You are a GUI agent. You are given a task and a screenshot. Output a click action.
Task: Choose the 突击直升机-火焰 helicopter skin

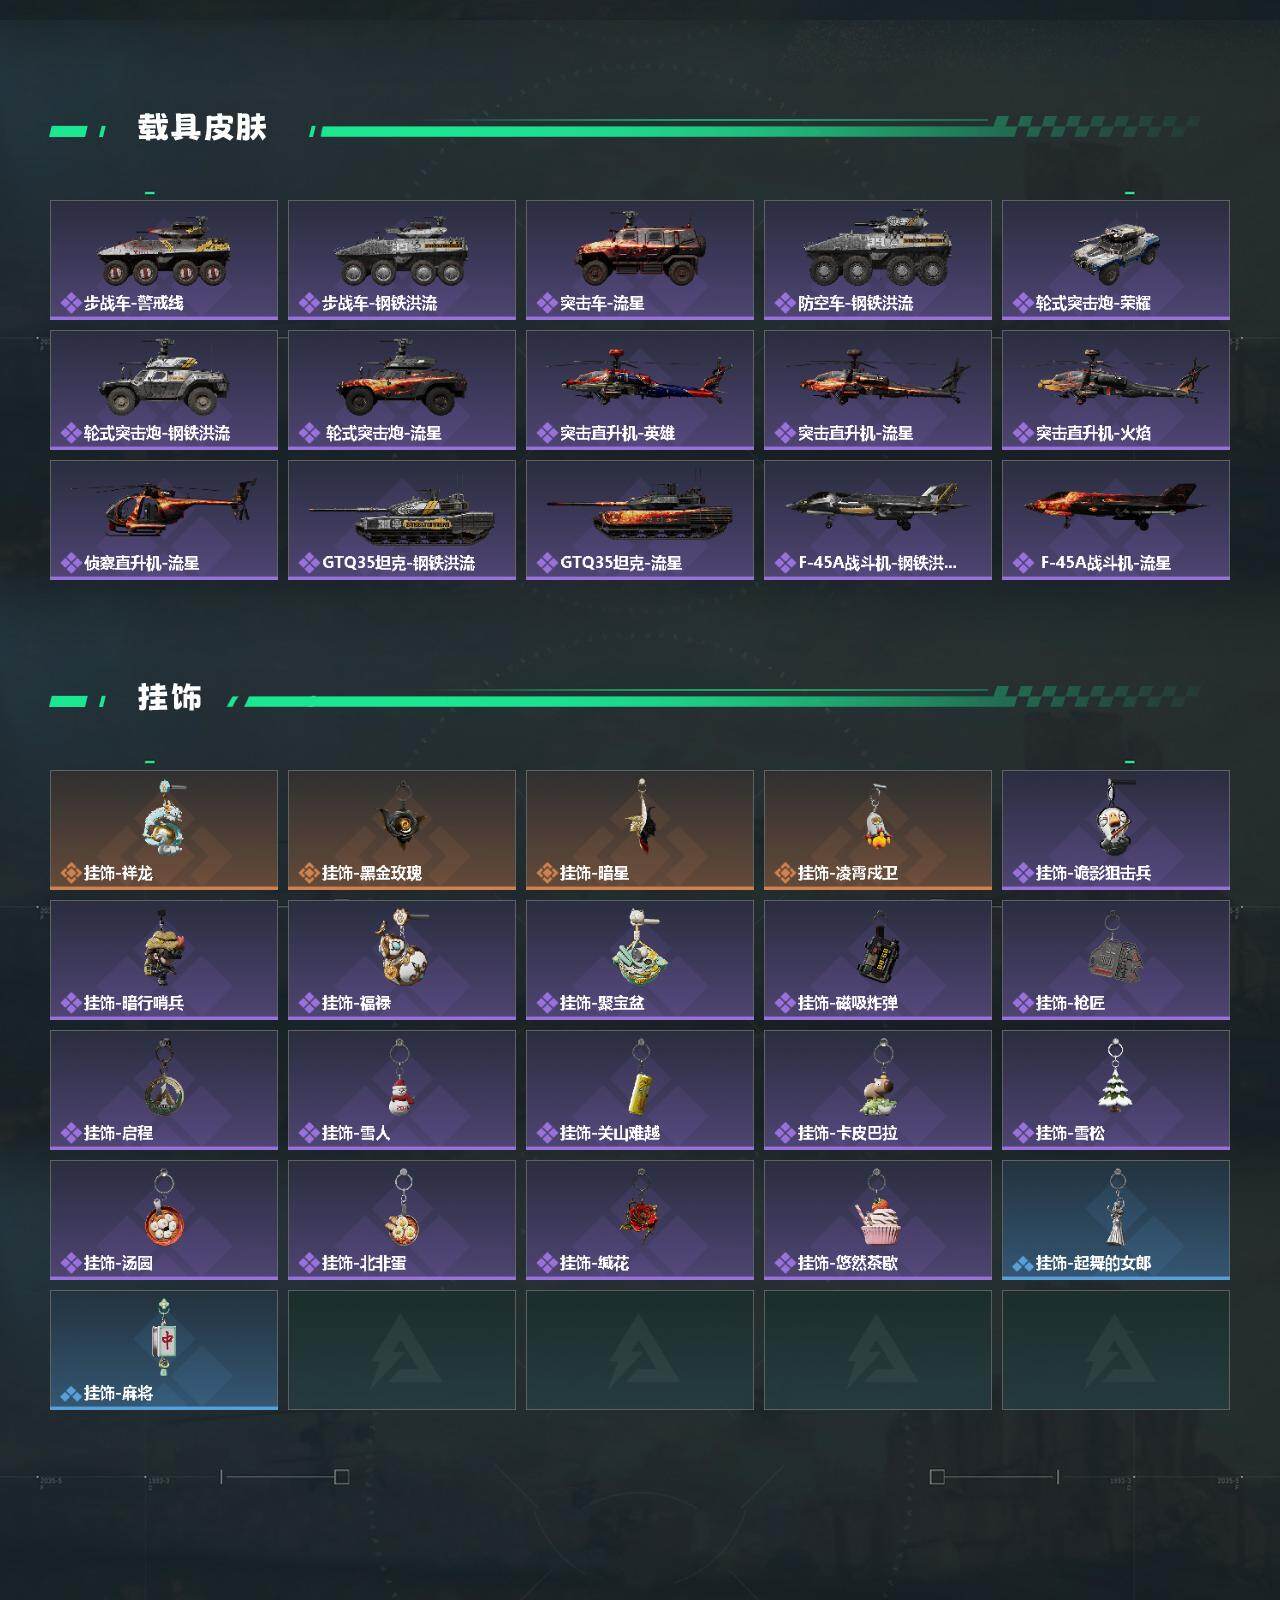click(1116, 390)
